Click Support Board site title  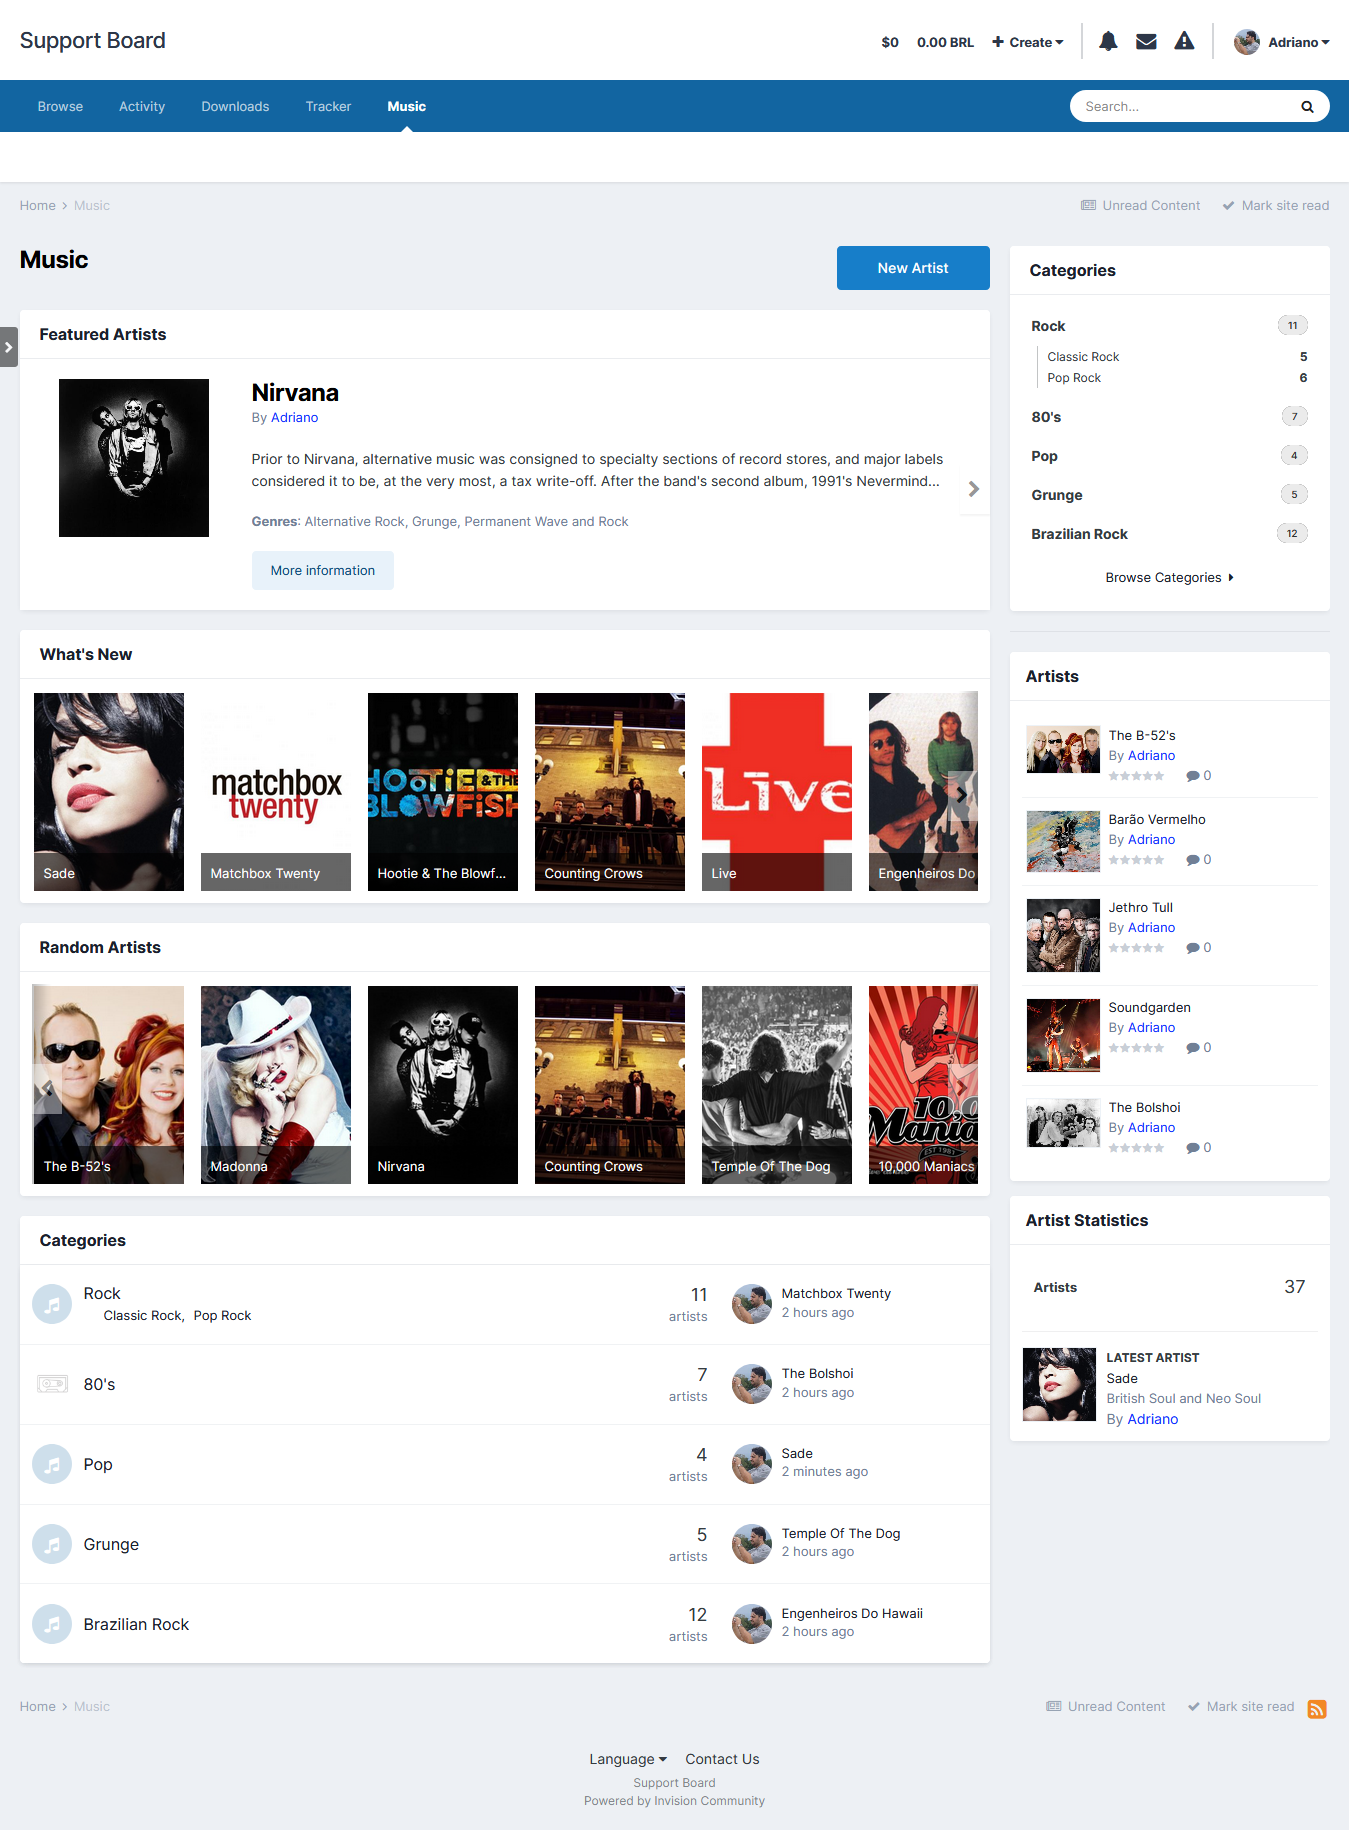tap(93, 40)
